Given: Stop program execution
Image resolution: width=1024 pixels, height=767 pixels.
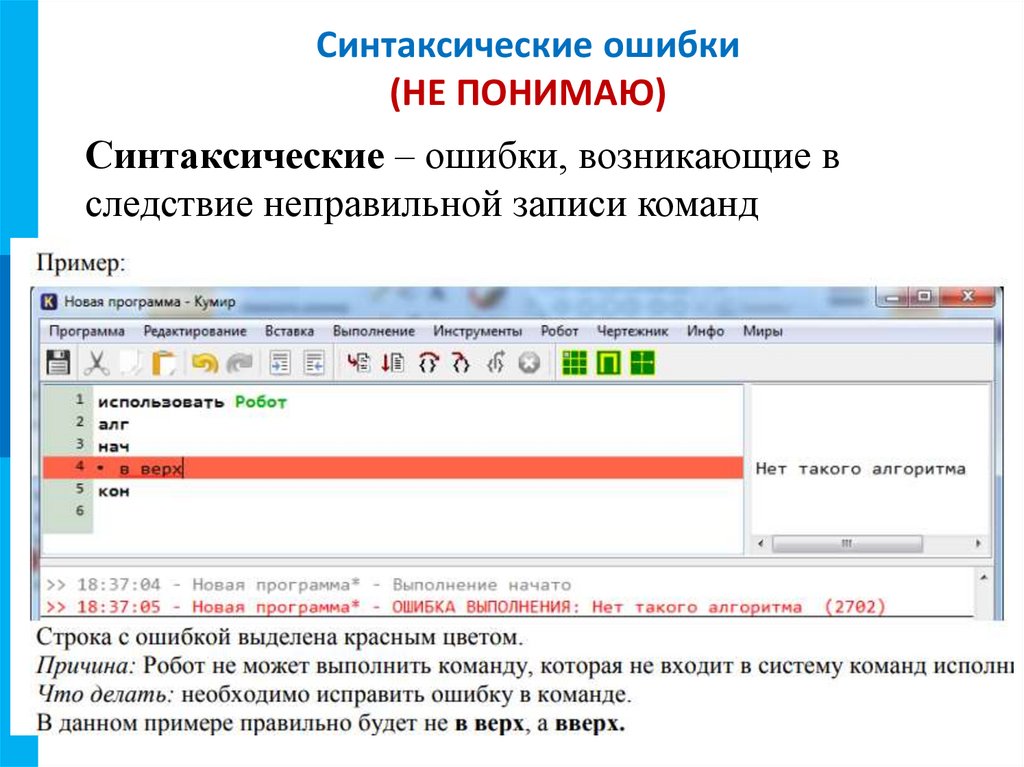Looking at the screenshot, I should 527,364.
